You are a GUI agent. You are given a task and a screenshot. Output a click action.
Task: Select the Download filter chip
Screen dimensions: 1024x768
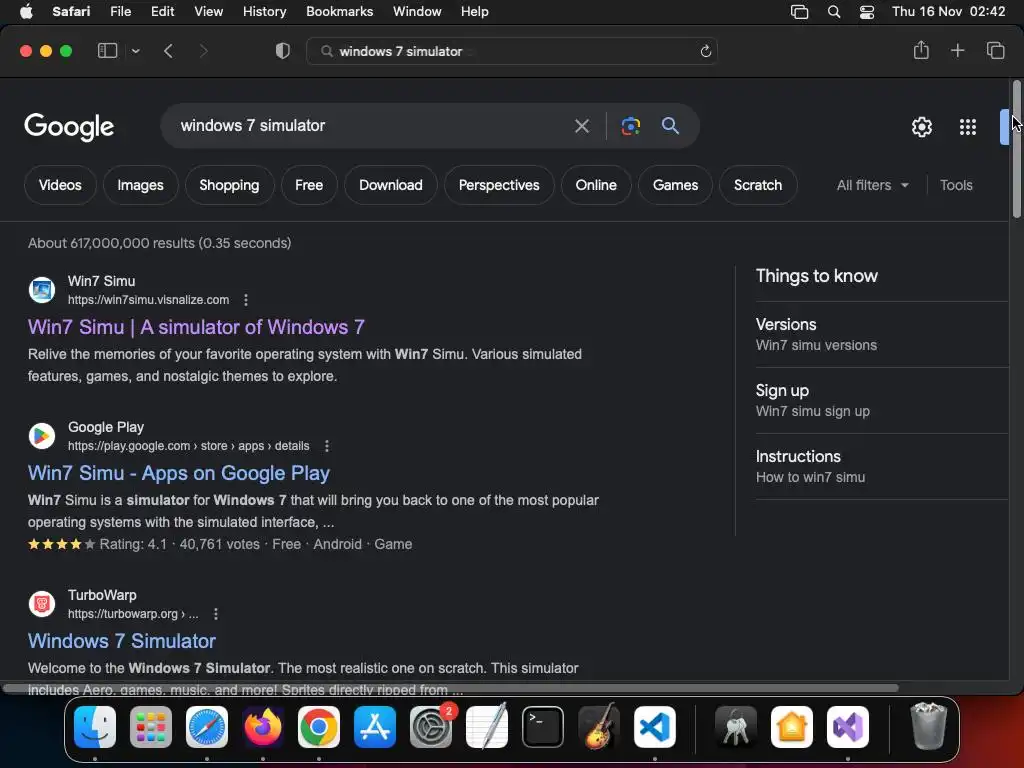[x=391, y=185]
